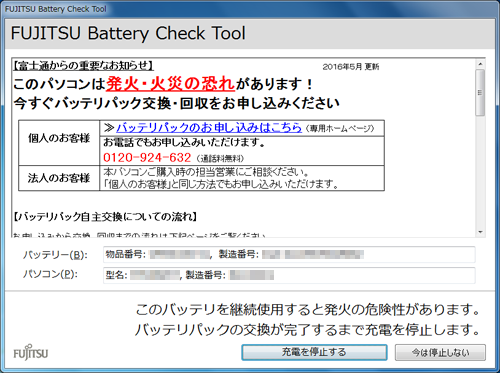The image size is (500, 373).
Task: Click the (専用ホームページ) note text
Action: (340, 128)
